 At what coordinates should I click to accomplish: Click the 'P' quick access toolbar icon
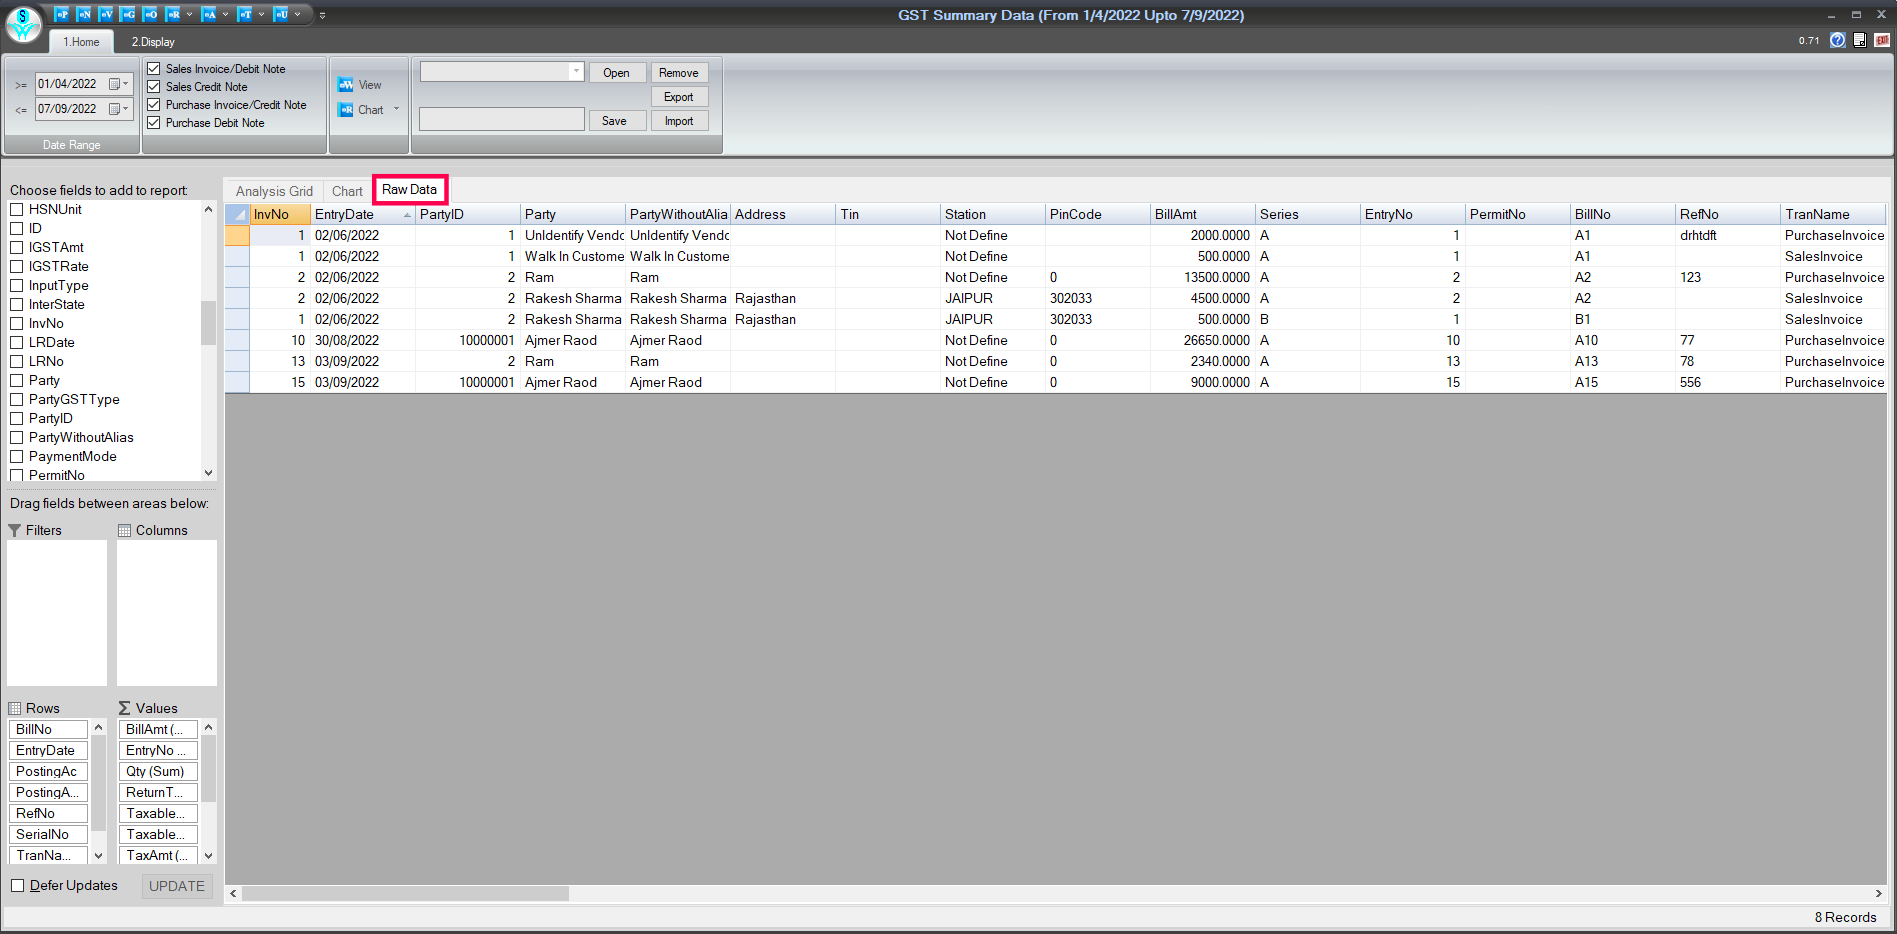(61, 14)
